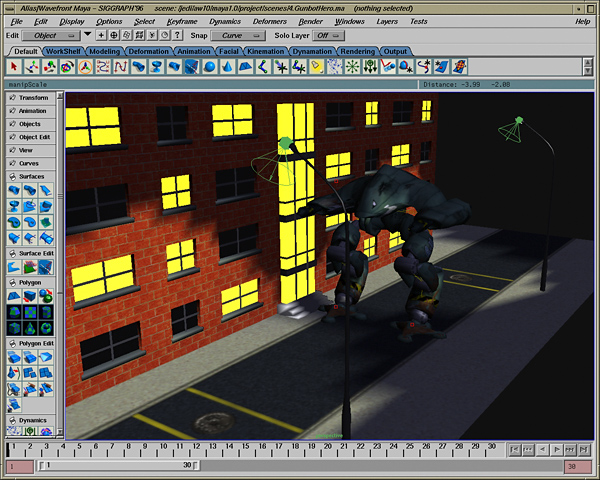Click the blue cylinder shelf icon

[x=139, y=67]
